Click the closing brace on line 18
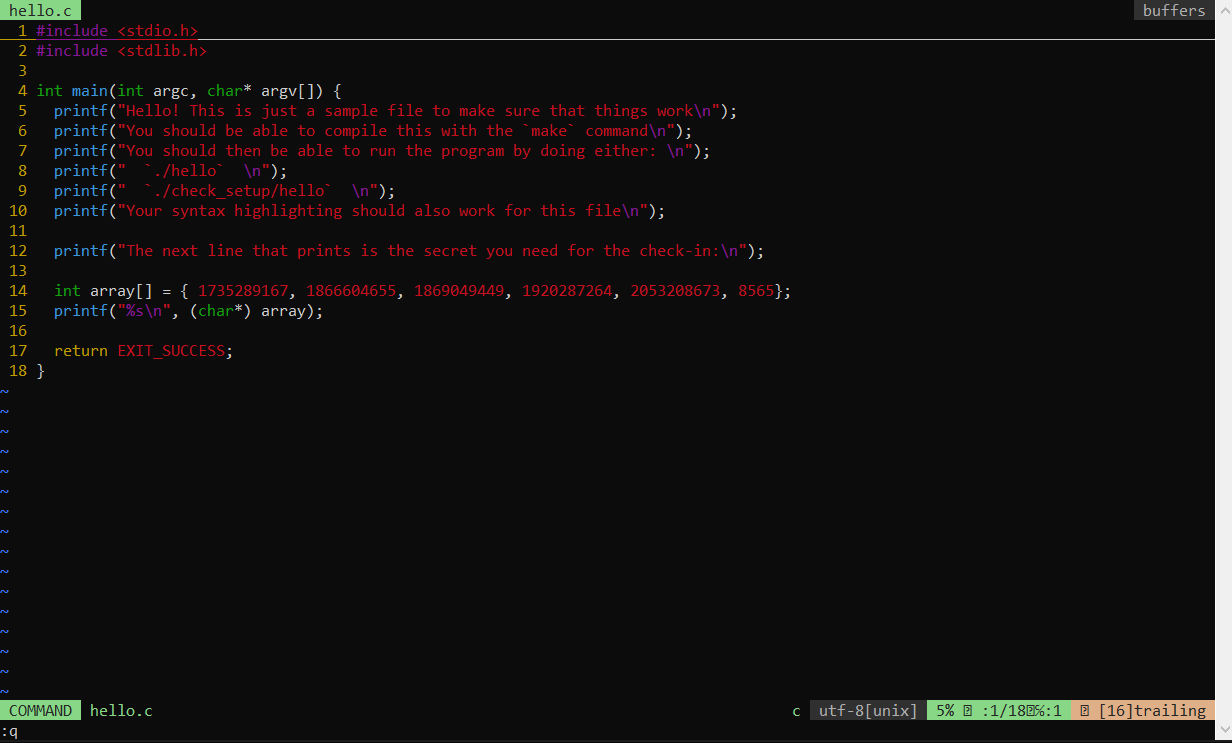Image resolution: width=1232 pixels, height=743 pixels. 40,371
